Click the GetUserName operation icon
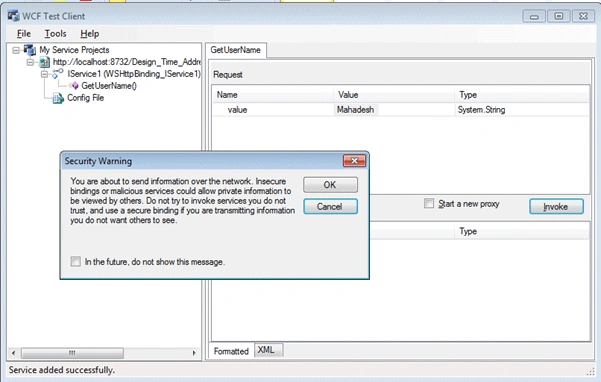This screenshot has width=601, height=382. [x=75, y=86]
